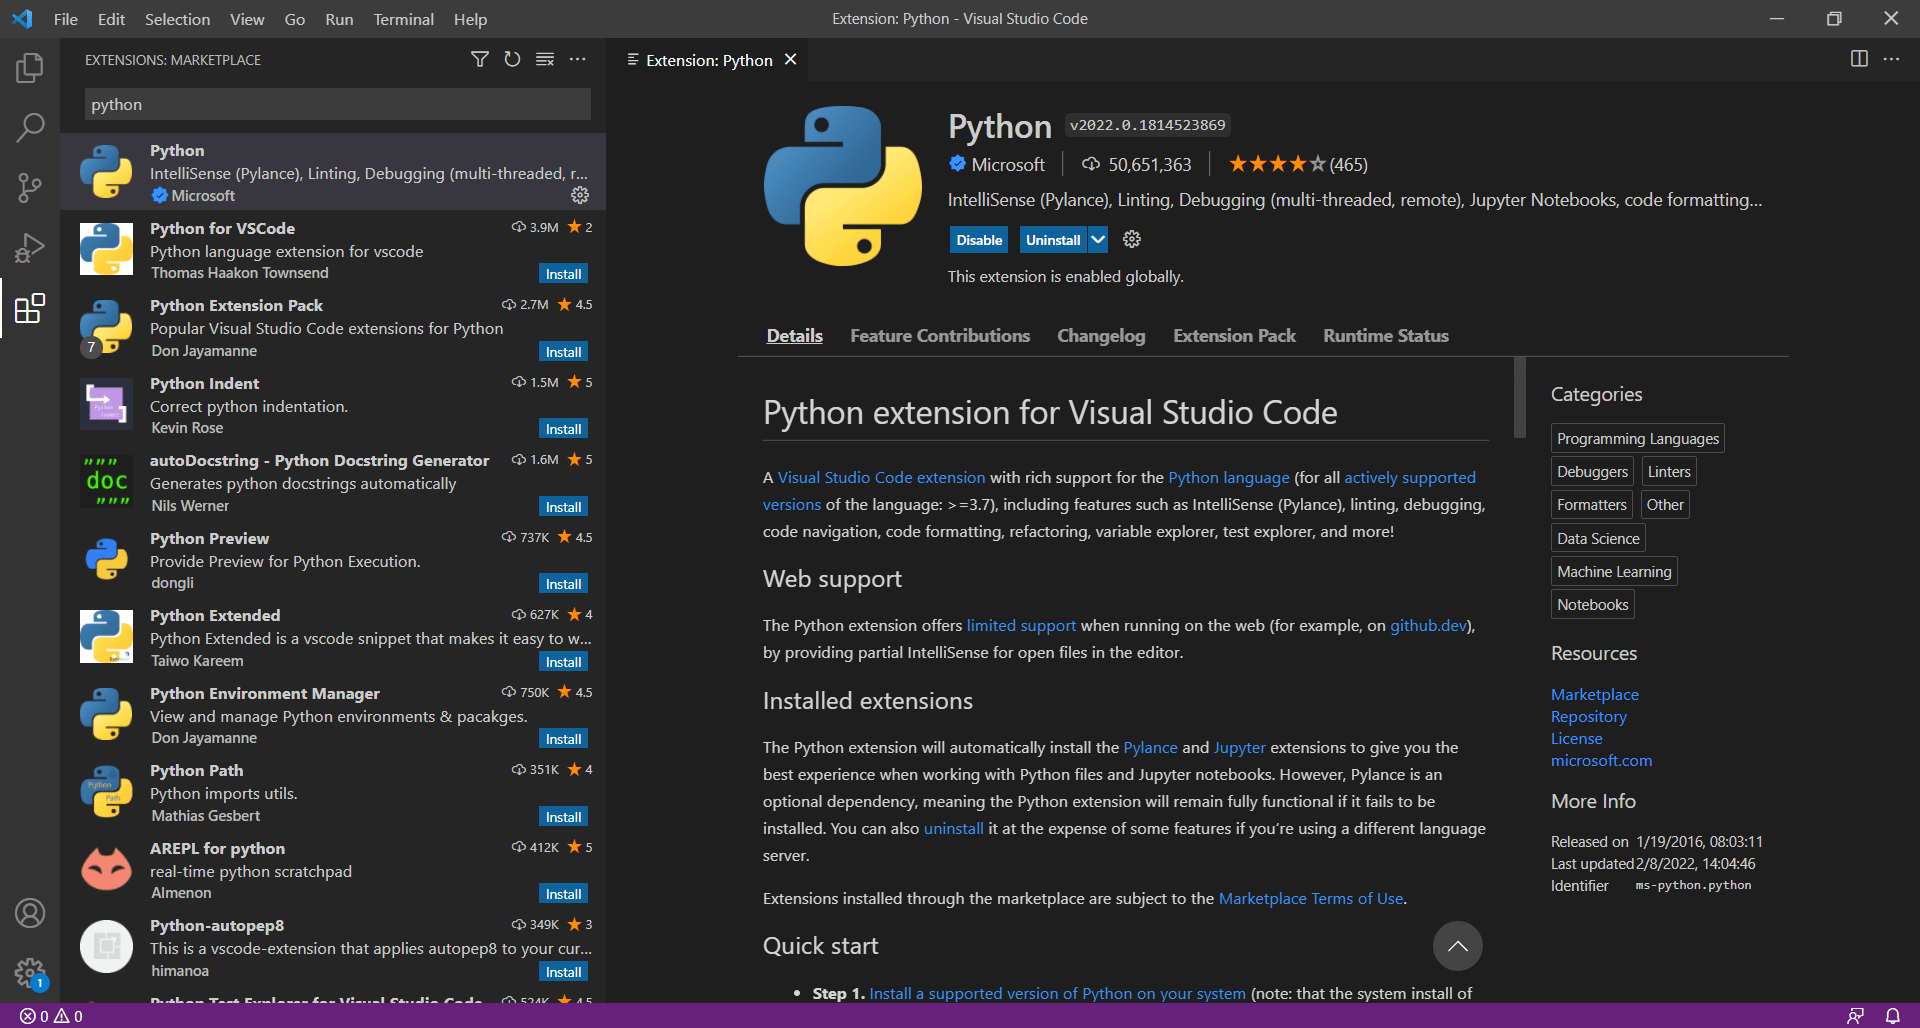Image resolution: width=1920 pixels, height=1028 pixels.
Task: Click the manage gear on Python list item
Action: point(580,195)
